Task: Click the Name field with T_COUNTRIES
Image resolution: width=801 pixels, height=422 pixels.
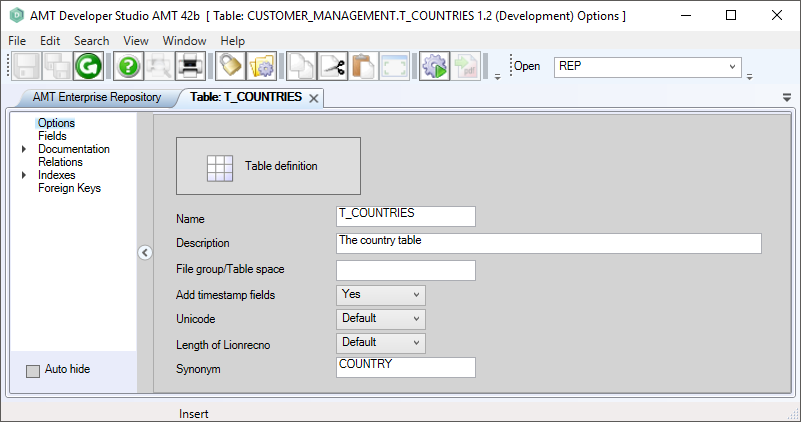Action: (x=406, y=216)
